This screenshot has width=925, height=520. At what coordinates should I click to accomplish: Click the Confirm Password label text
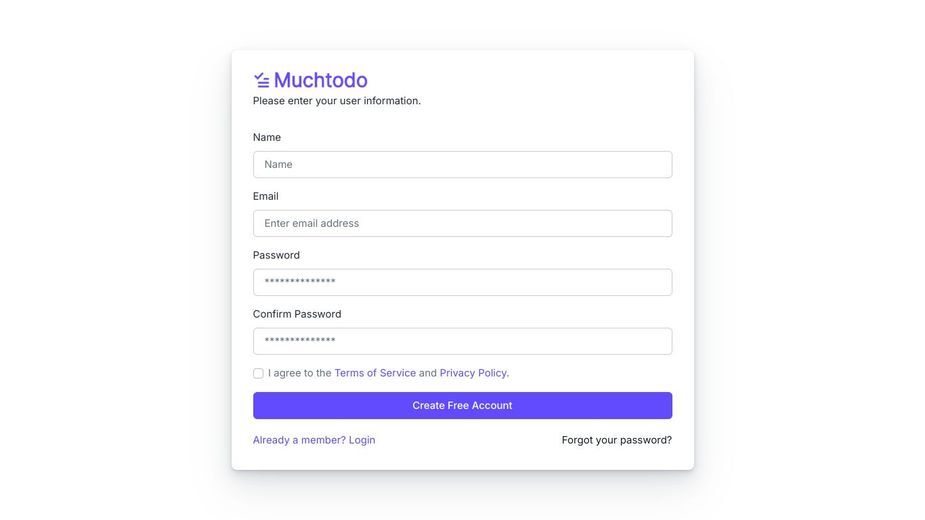tap(297, 314)
